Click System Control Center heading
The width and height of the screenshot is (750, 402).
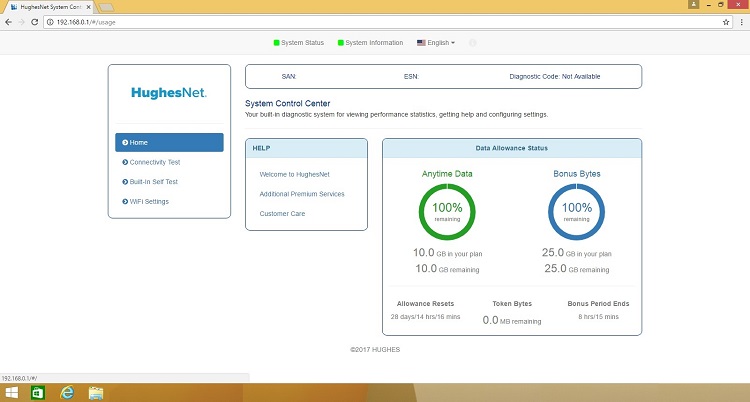[287, 103]
